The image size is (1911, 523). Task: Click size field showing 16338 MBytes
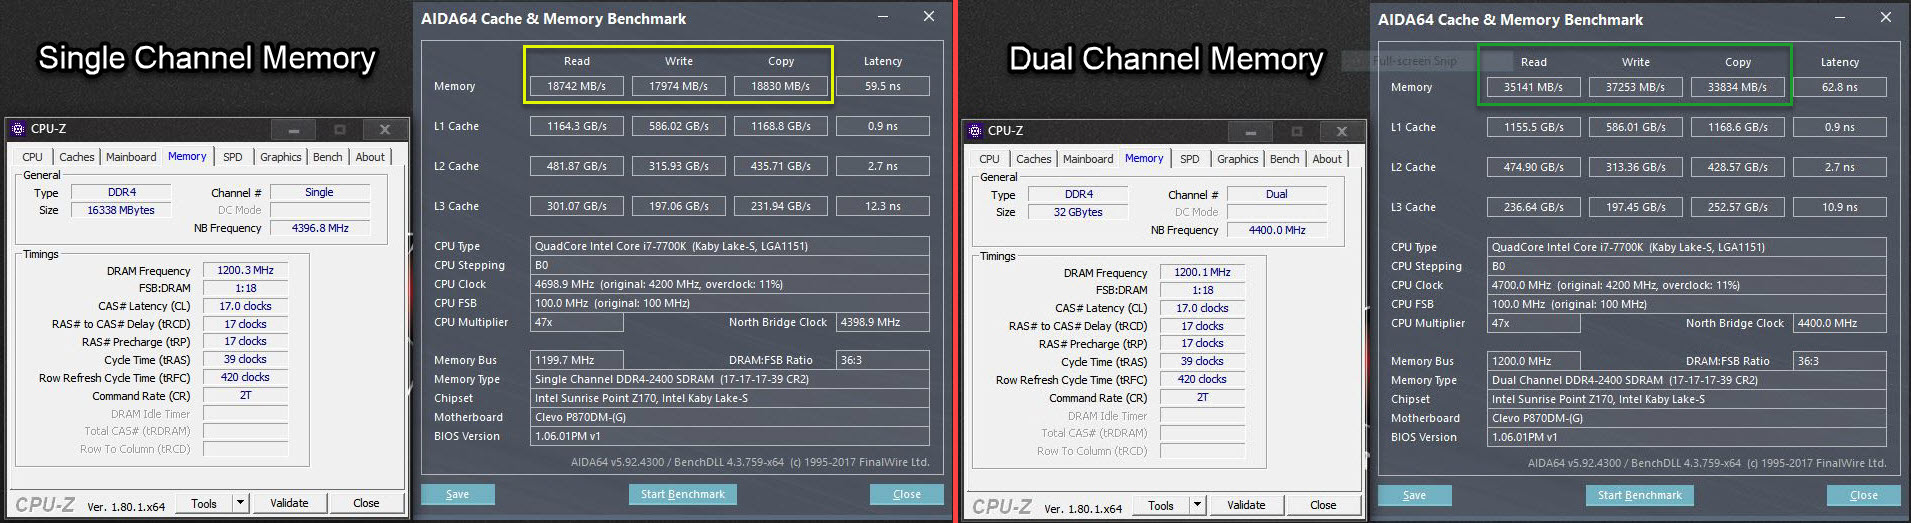tap(122, 210)
